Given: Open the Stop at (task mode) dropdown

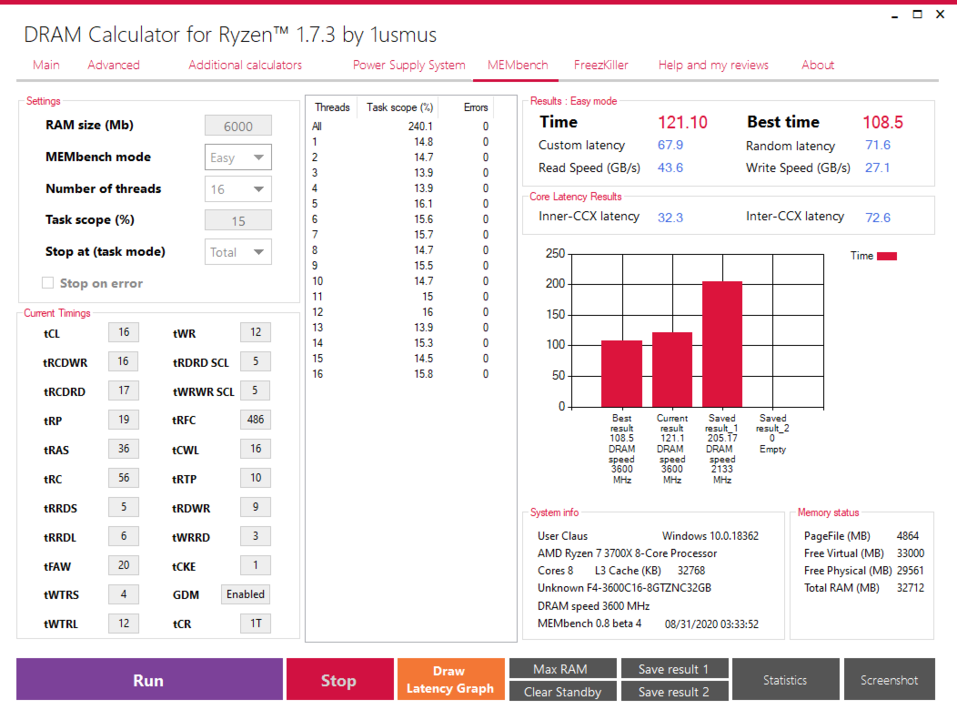Looking at the screenshot, I should pyautogui.click(x=238, y=252).
